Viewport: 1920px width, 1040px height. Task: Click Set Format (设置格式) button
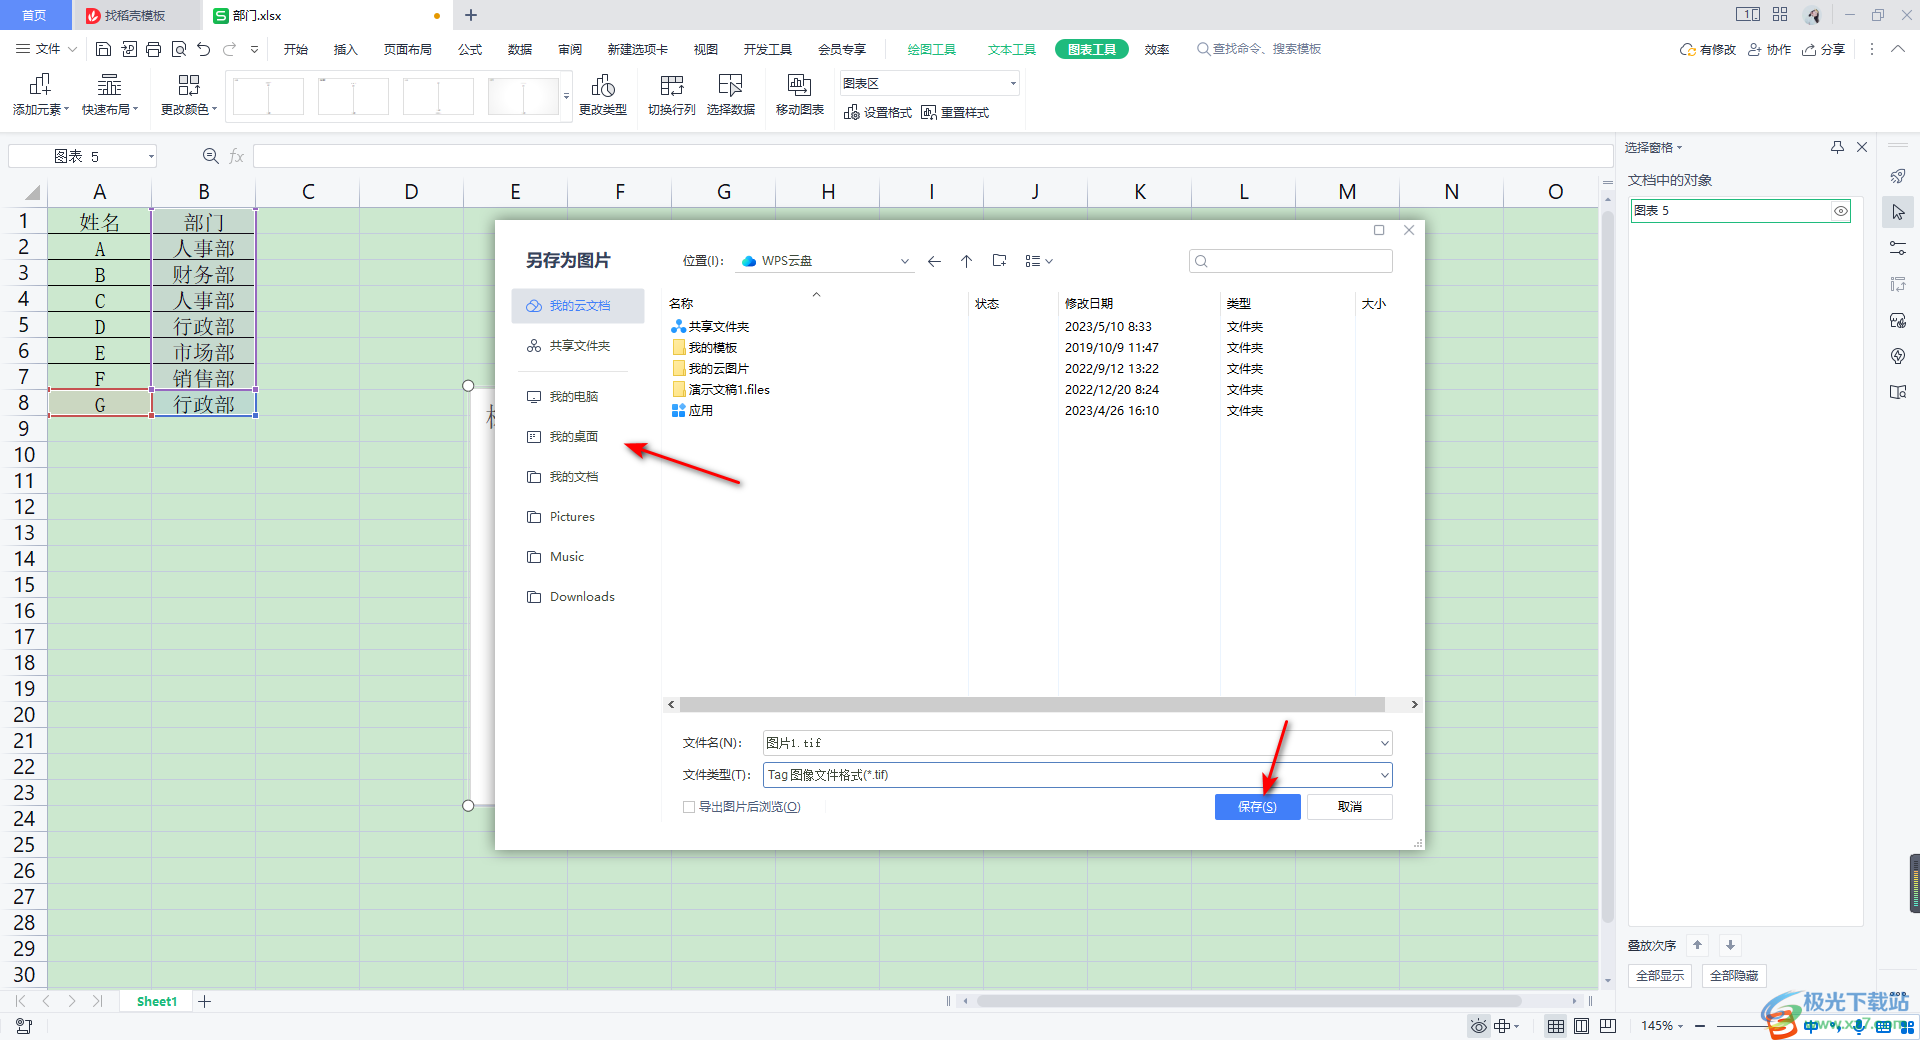pyautogui.click(x=878, y=113)
